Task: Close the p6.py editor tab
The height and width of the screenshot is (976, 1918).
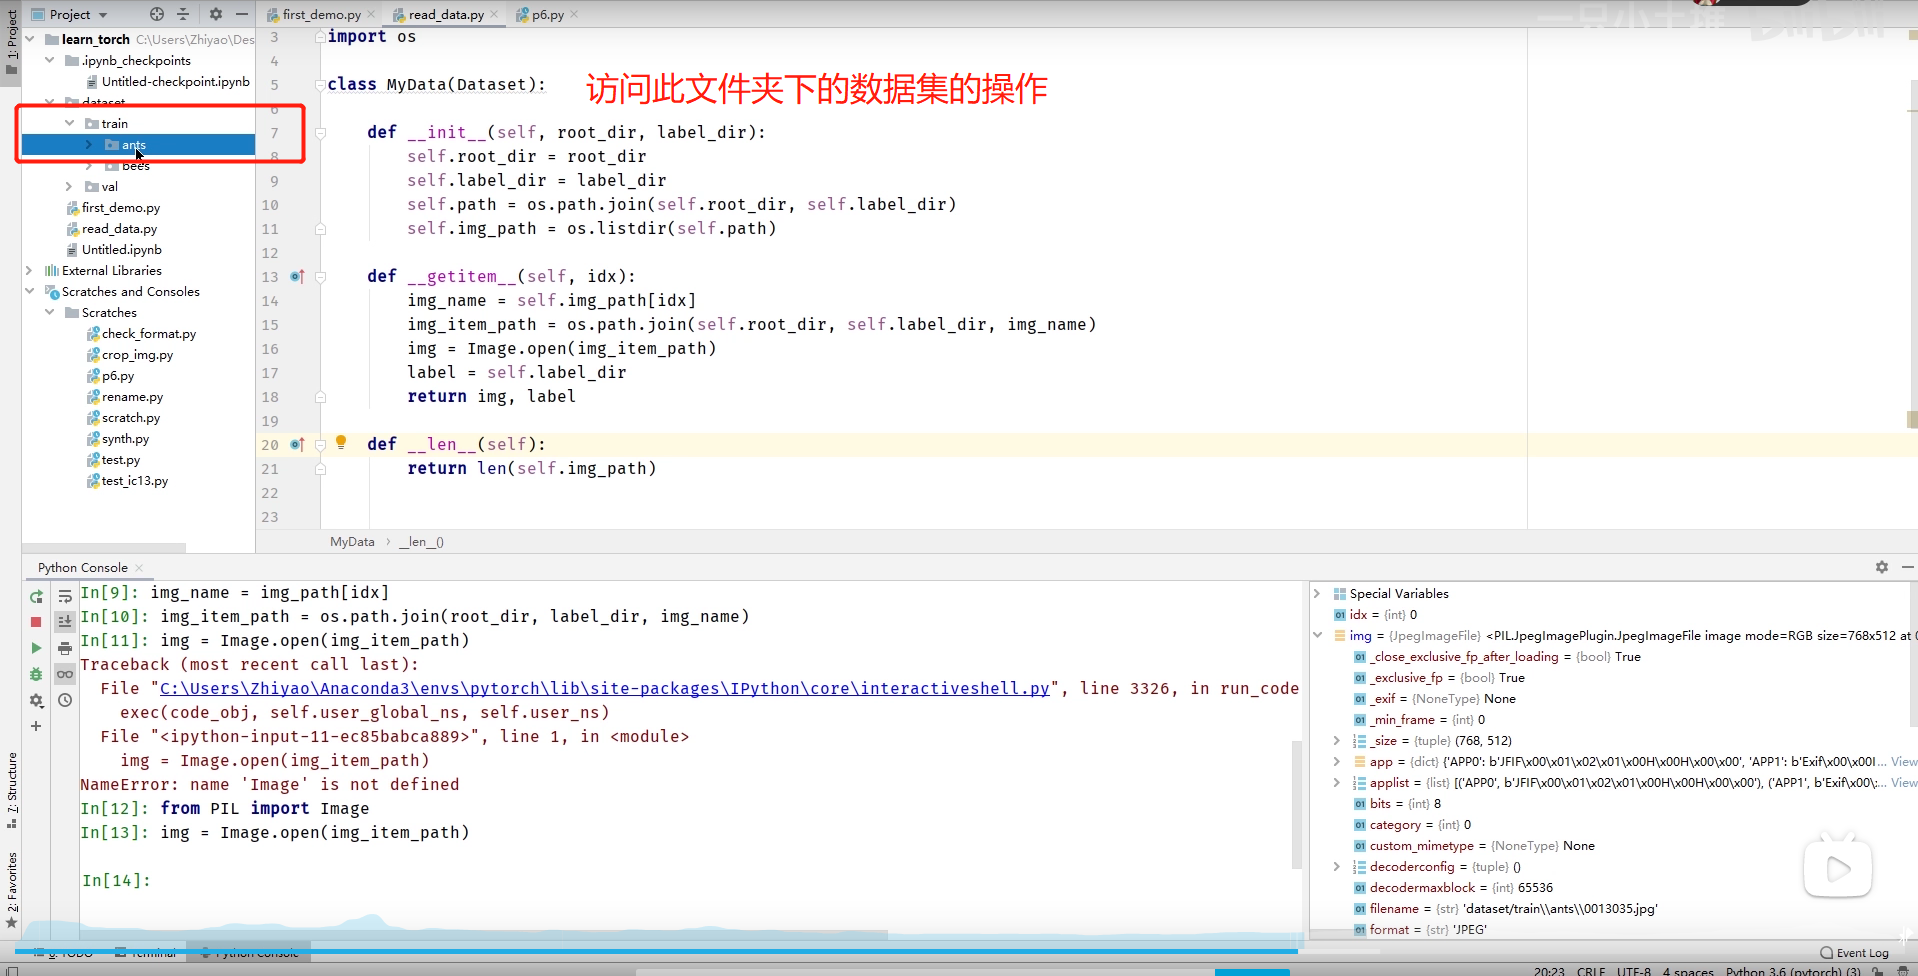Action: (574, 14)
